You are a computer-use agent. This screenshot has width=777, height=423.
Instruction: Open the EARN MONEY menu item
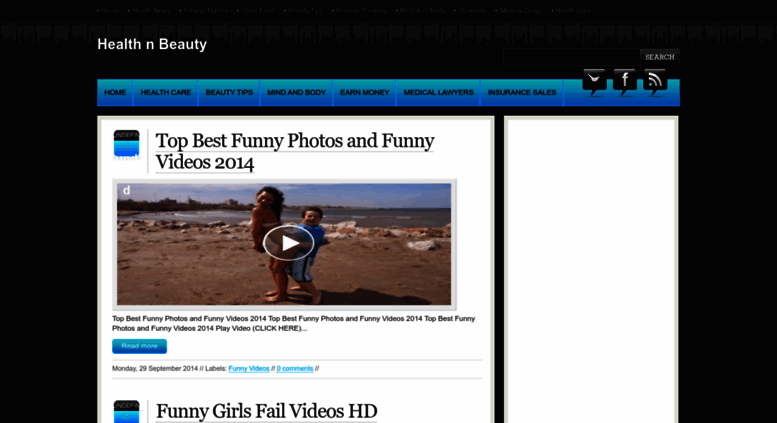click(365, 93)
